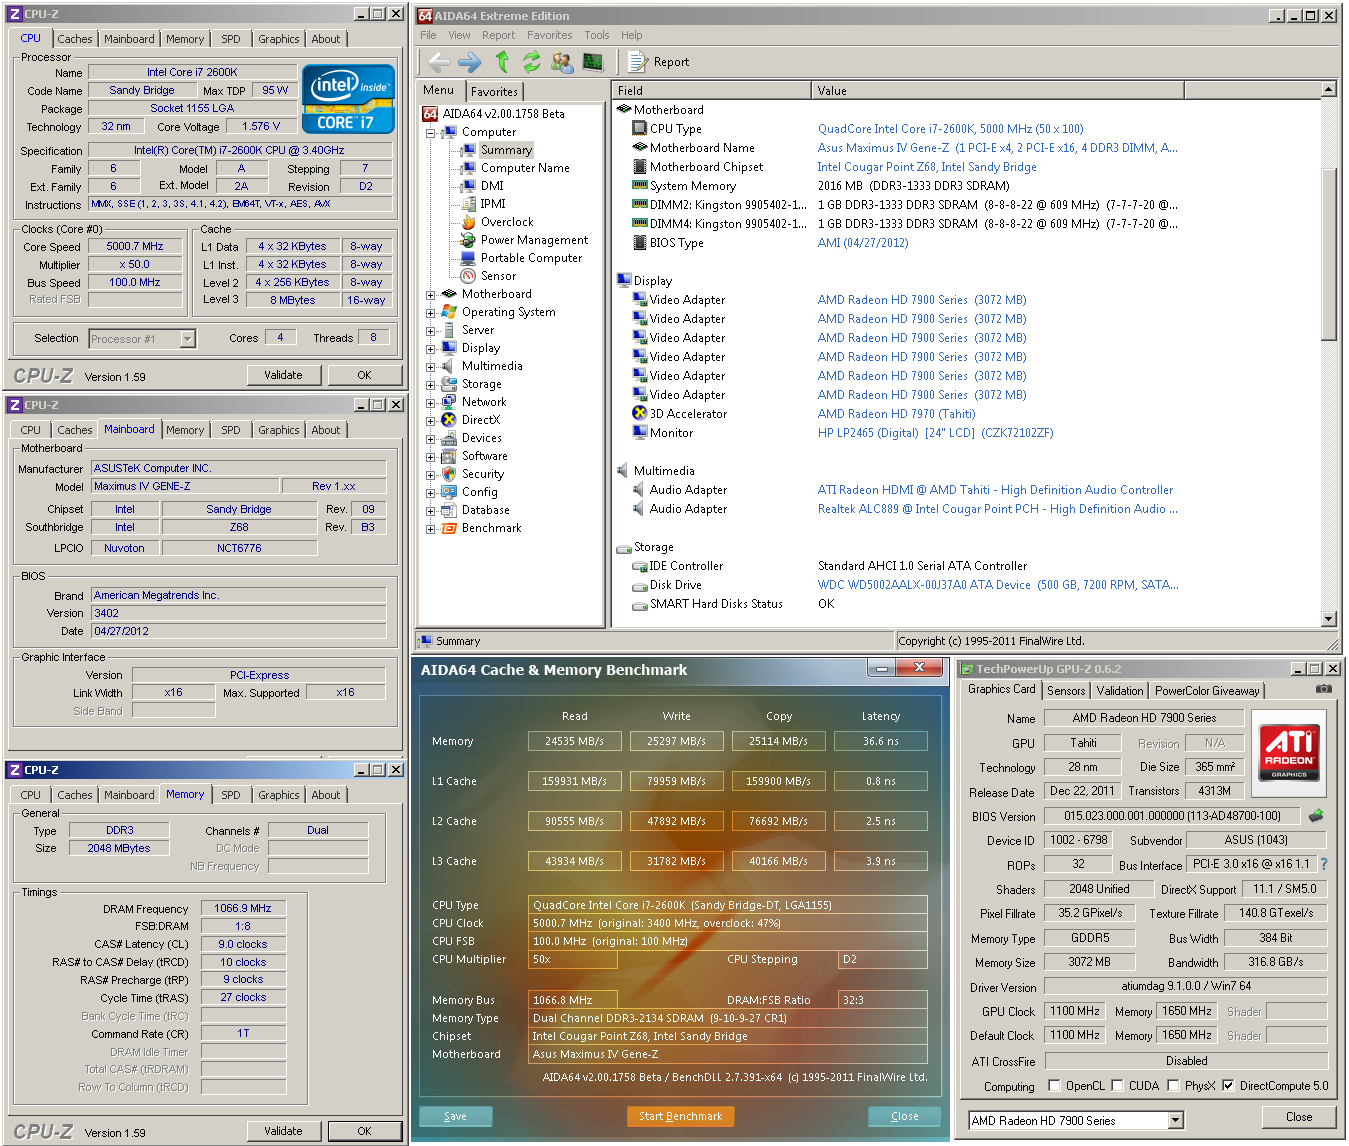The height and width of the screenshot is (1146, 1349).
Task: Click the Memory Bus 1066.8 MHz field
Action: coord(573,1000)
